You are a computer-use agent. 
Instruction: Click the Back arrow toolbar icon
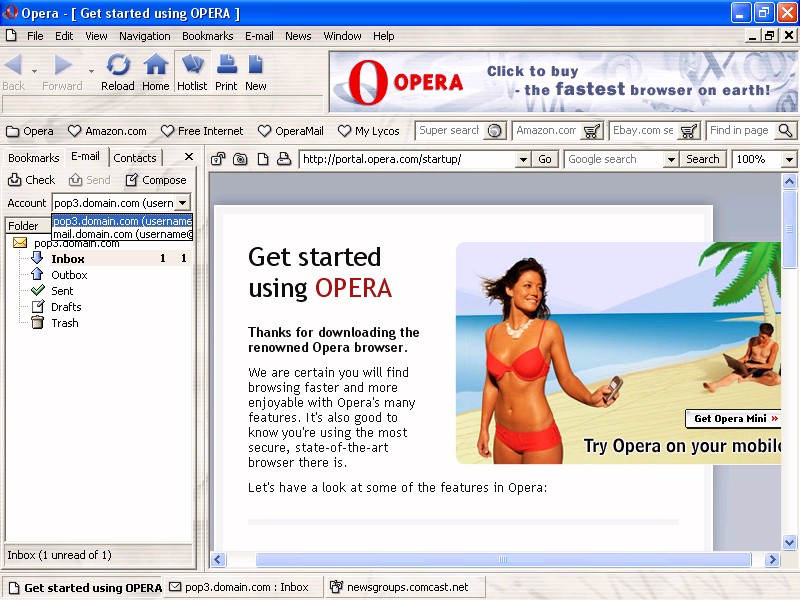(x=13, y=65)
